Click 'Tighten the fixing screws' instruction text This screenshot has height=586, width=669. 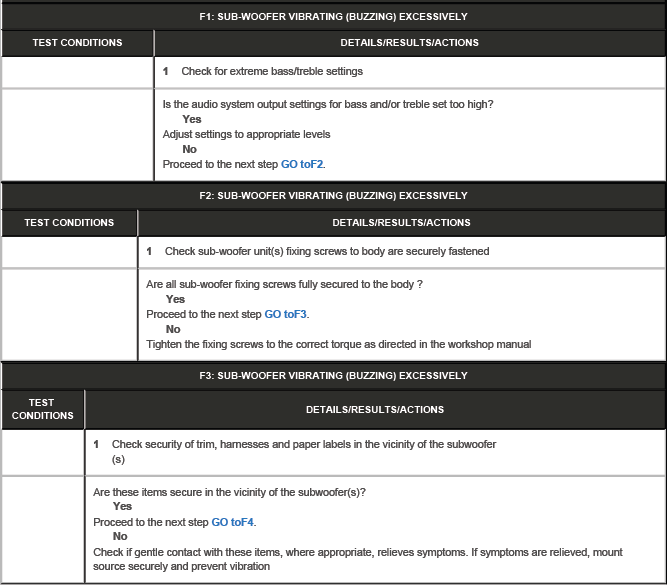338,344
